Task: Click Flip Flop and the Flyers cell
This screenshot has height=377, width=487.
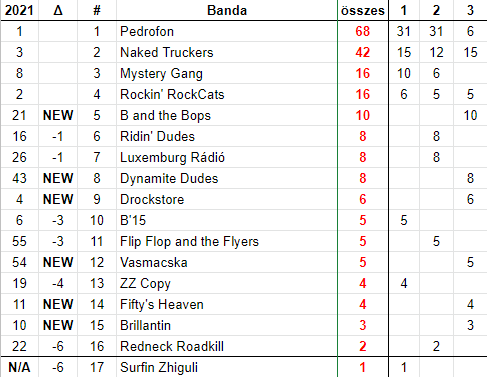Action: [x=227, y=241]
